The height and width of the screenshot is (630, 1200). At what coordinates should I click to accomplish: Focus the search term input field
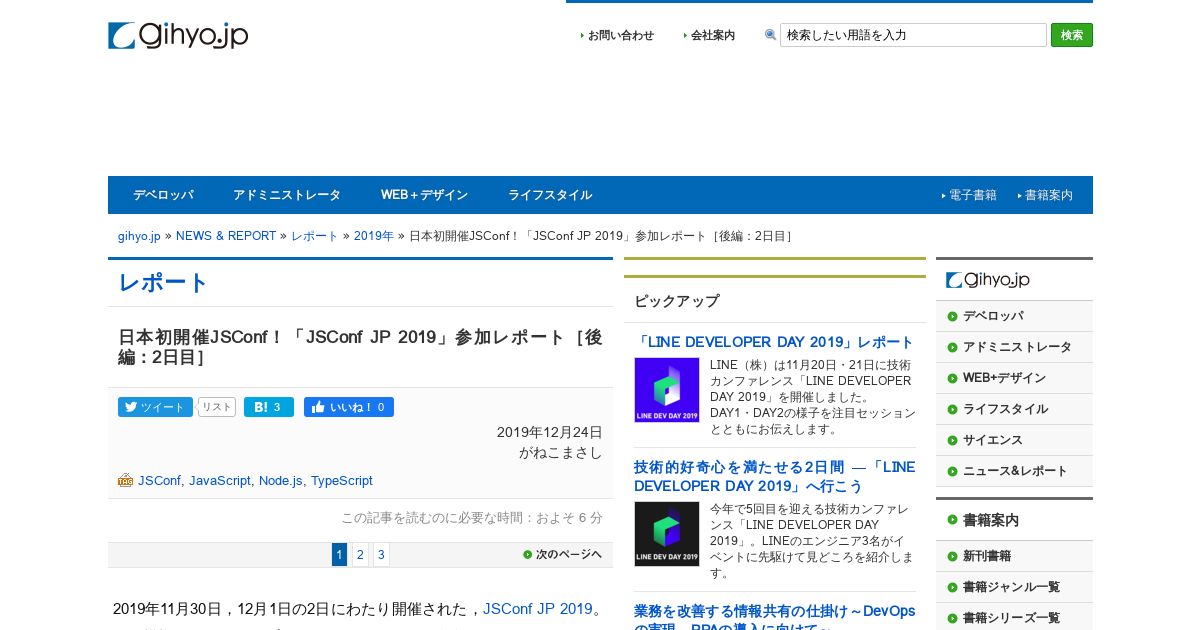tap(913, 35)
